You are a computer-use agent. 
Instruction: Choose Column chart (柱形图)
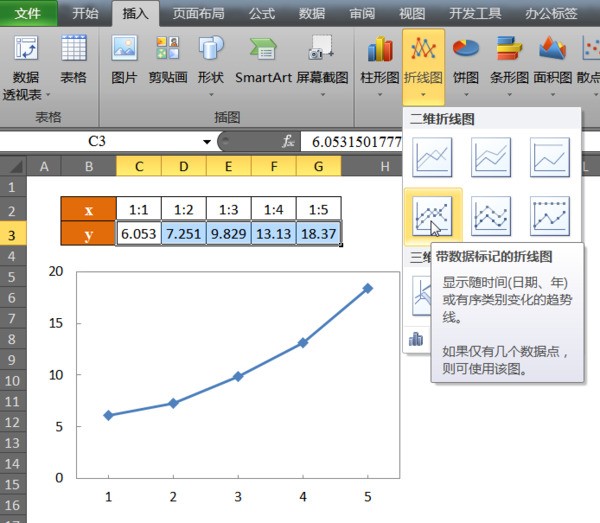380,65
